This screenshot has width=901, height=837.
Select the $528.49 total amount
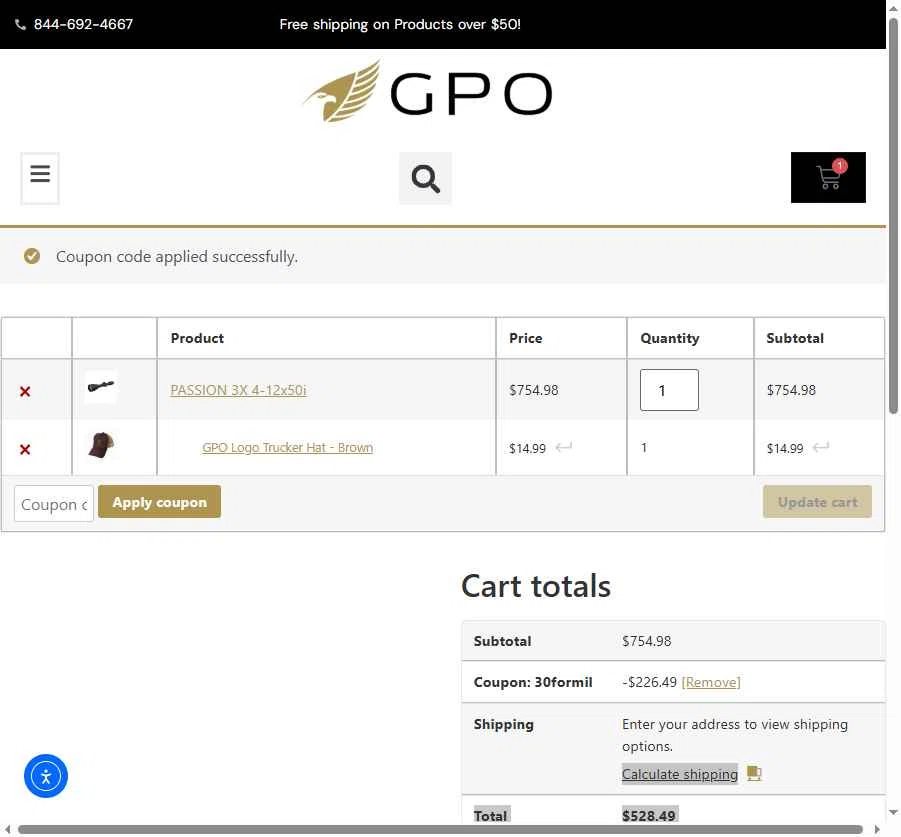[649, 815]
